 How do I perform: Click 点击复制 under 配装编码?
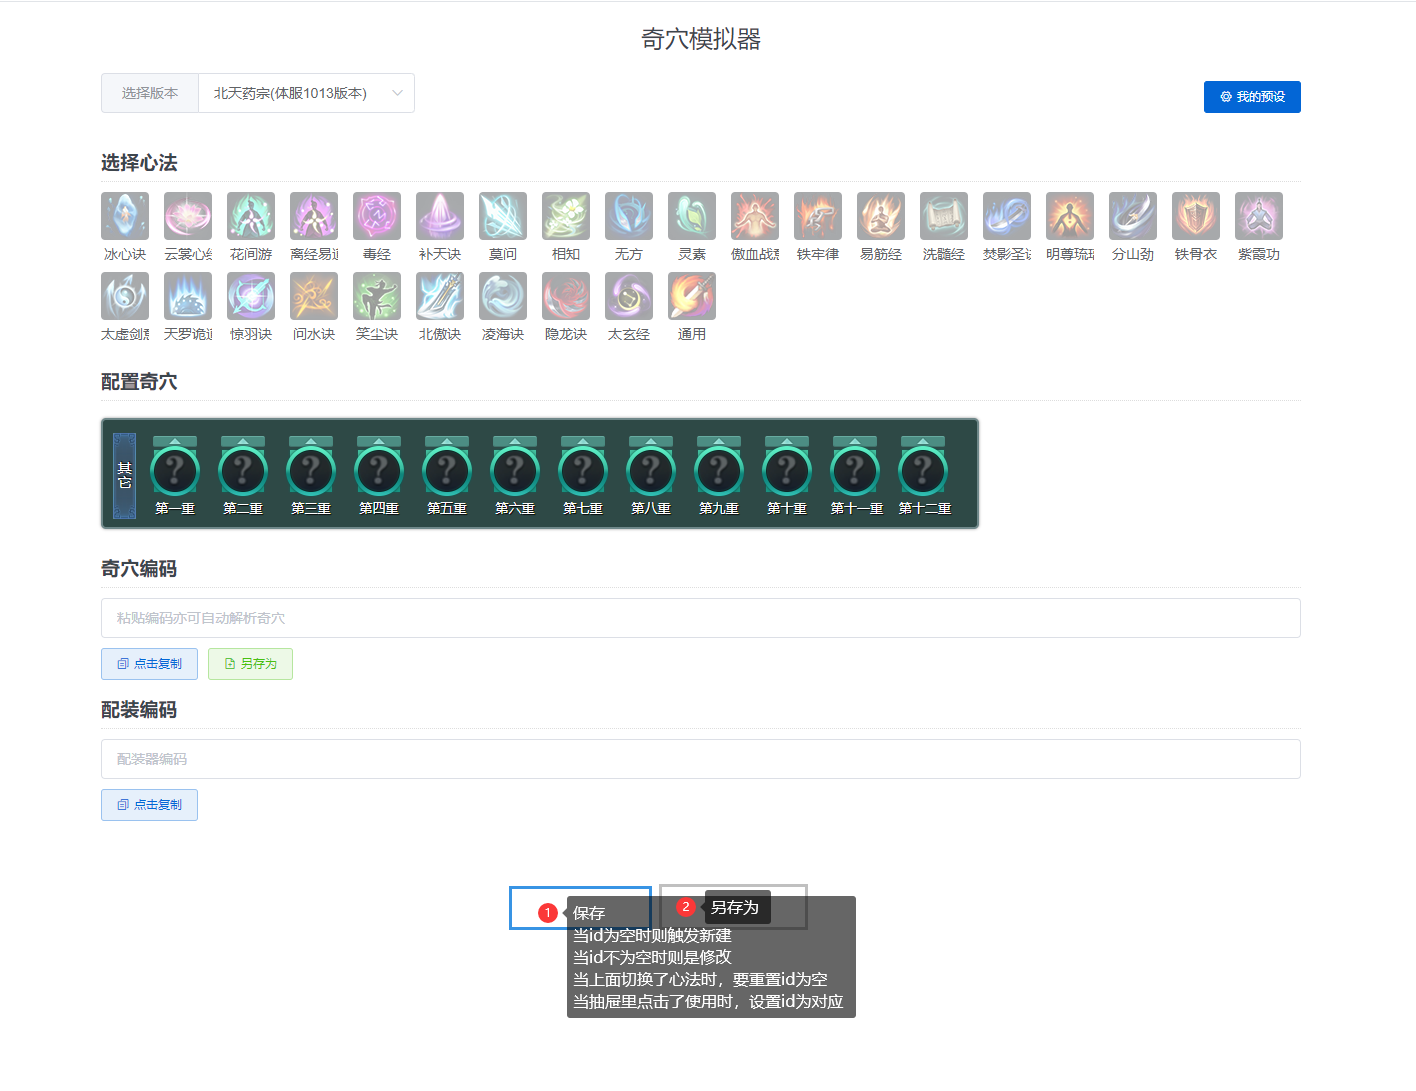tap(149, 804)
